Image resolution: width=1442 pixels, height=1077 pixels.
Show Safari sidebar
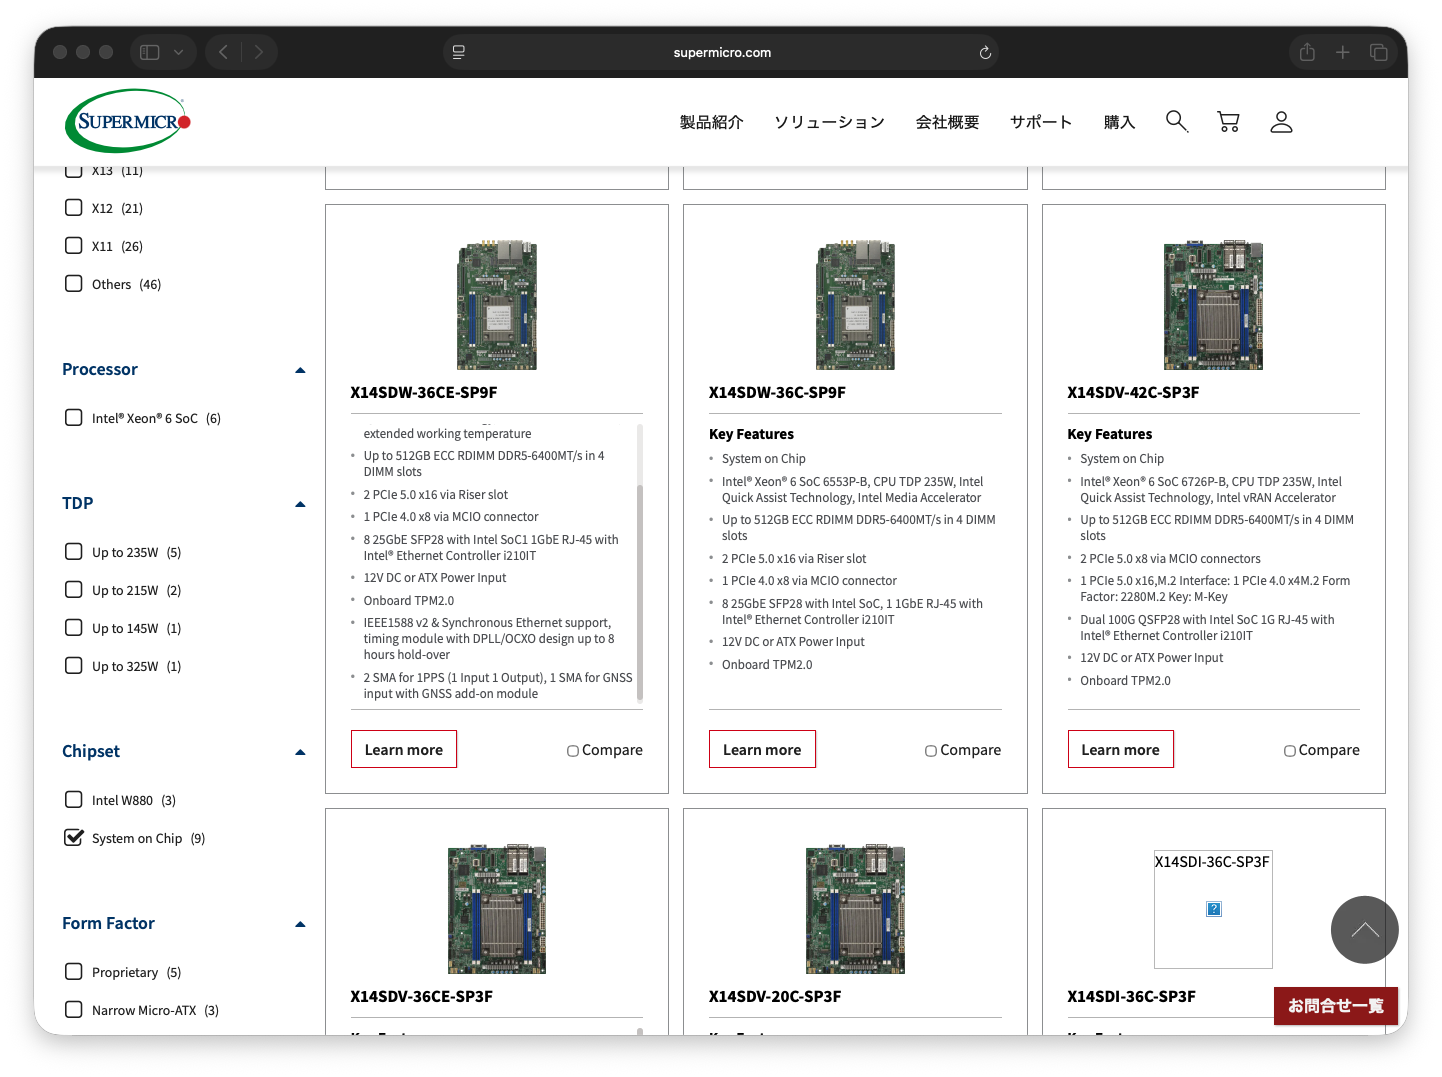tap(150, 53)
